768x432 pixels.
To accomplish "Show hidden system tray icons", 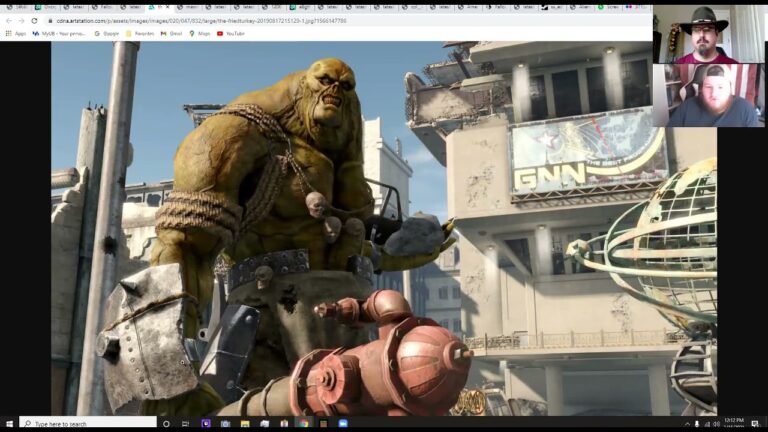I will [687, 424].
